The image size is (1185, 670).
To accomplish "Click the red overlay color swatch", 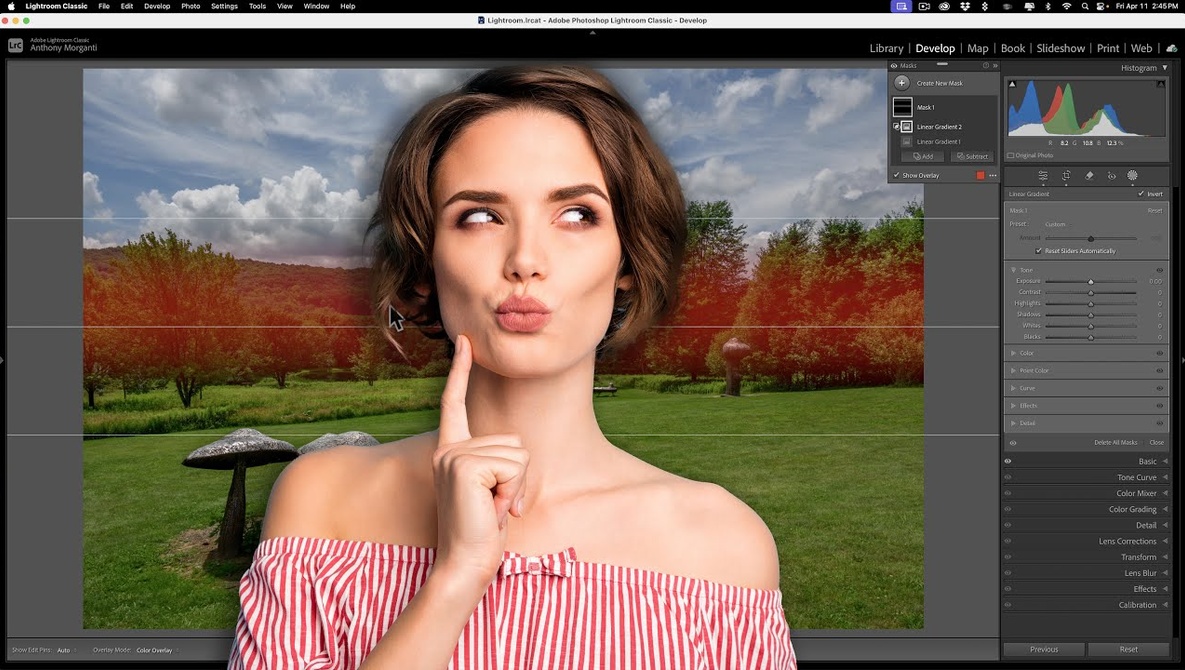I will tap(980, 176).
